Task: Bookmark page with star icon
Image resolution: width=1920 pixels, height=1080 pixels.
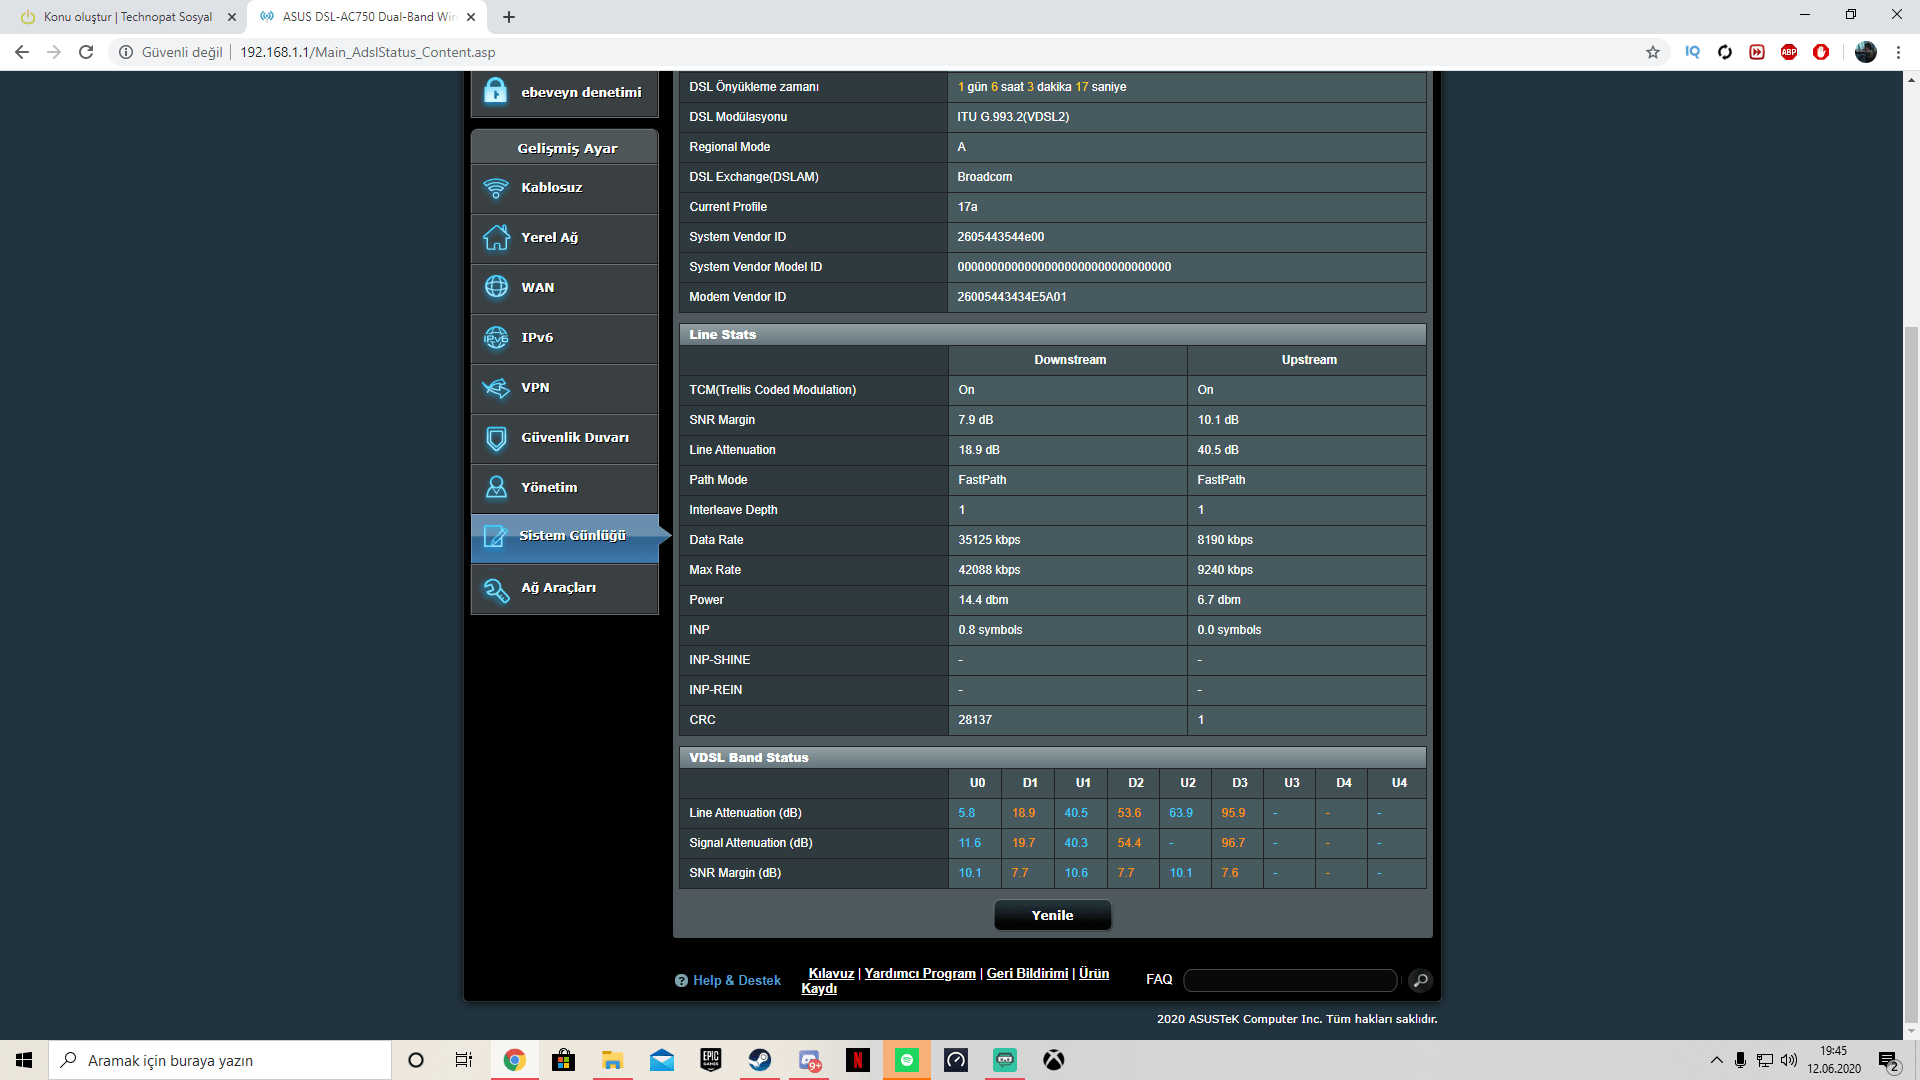Action: [x=1653, y=52]
